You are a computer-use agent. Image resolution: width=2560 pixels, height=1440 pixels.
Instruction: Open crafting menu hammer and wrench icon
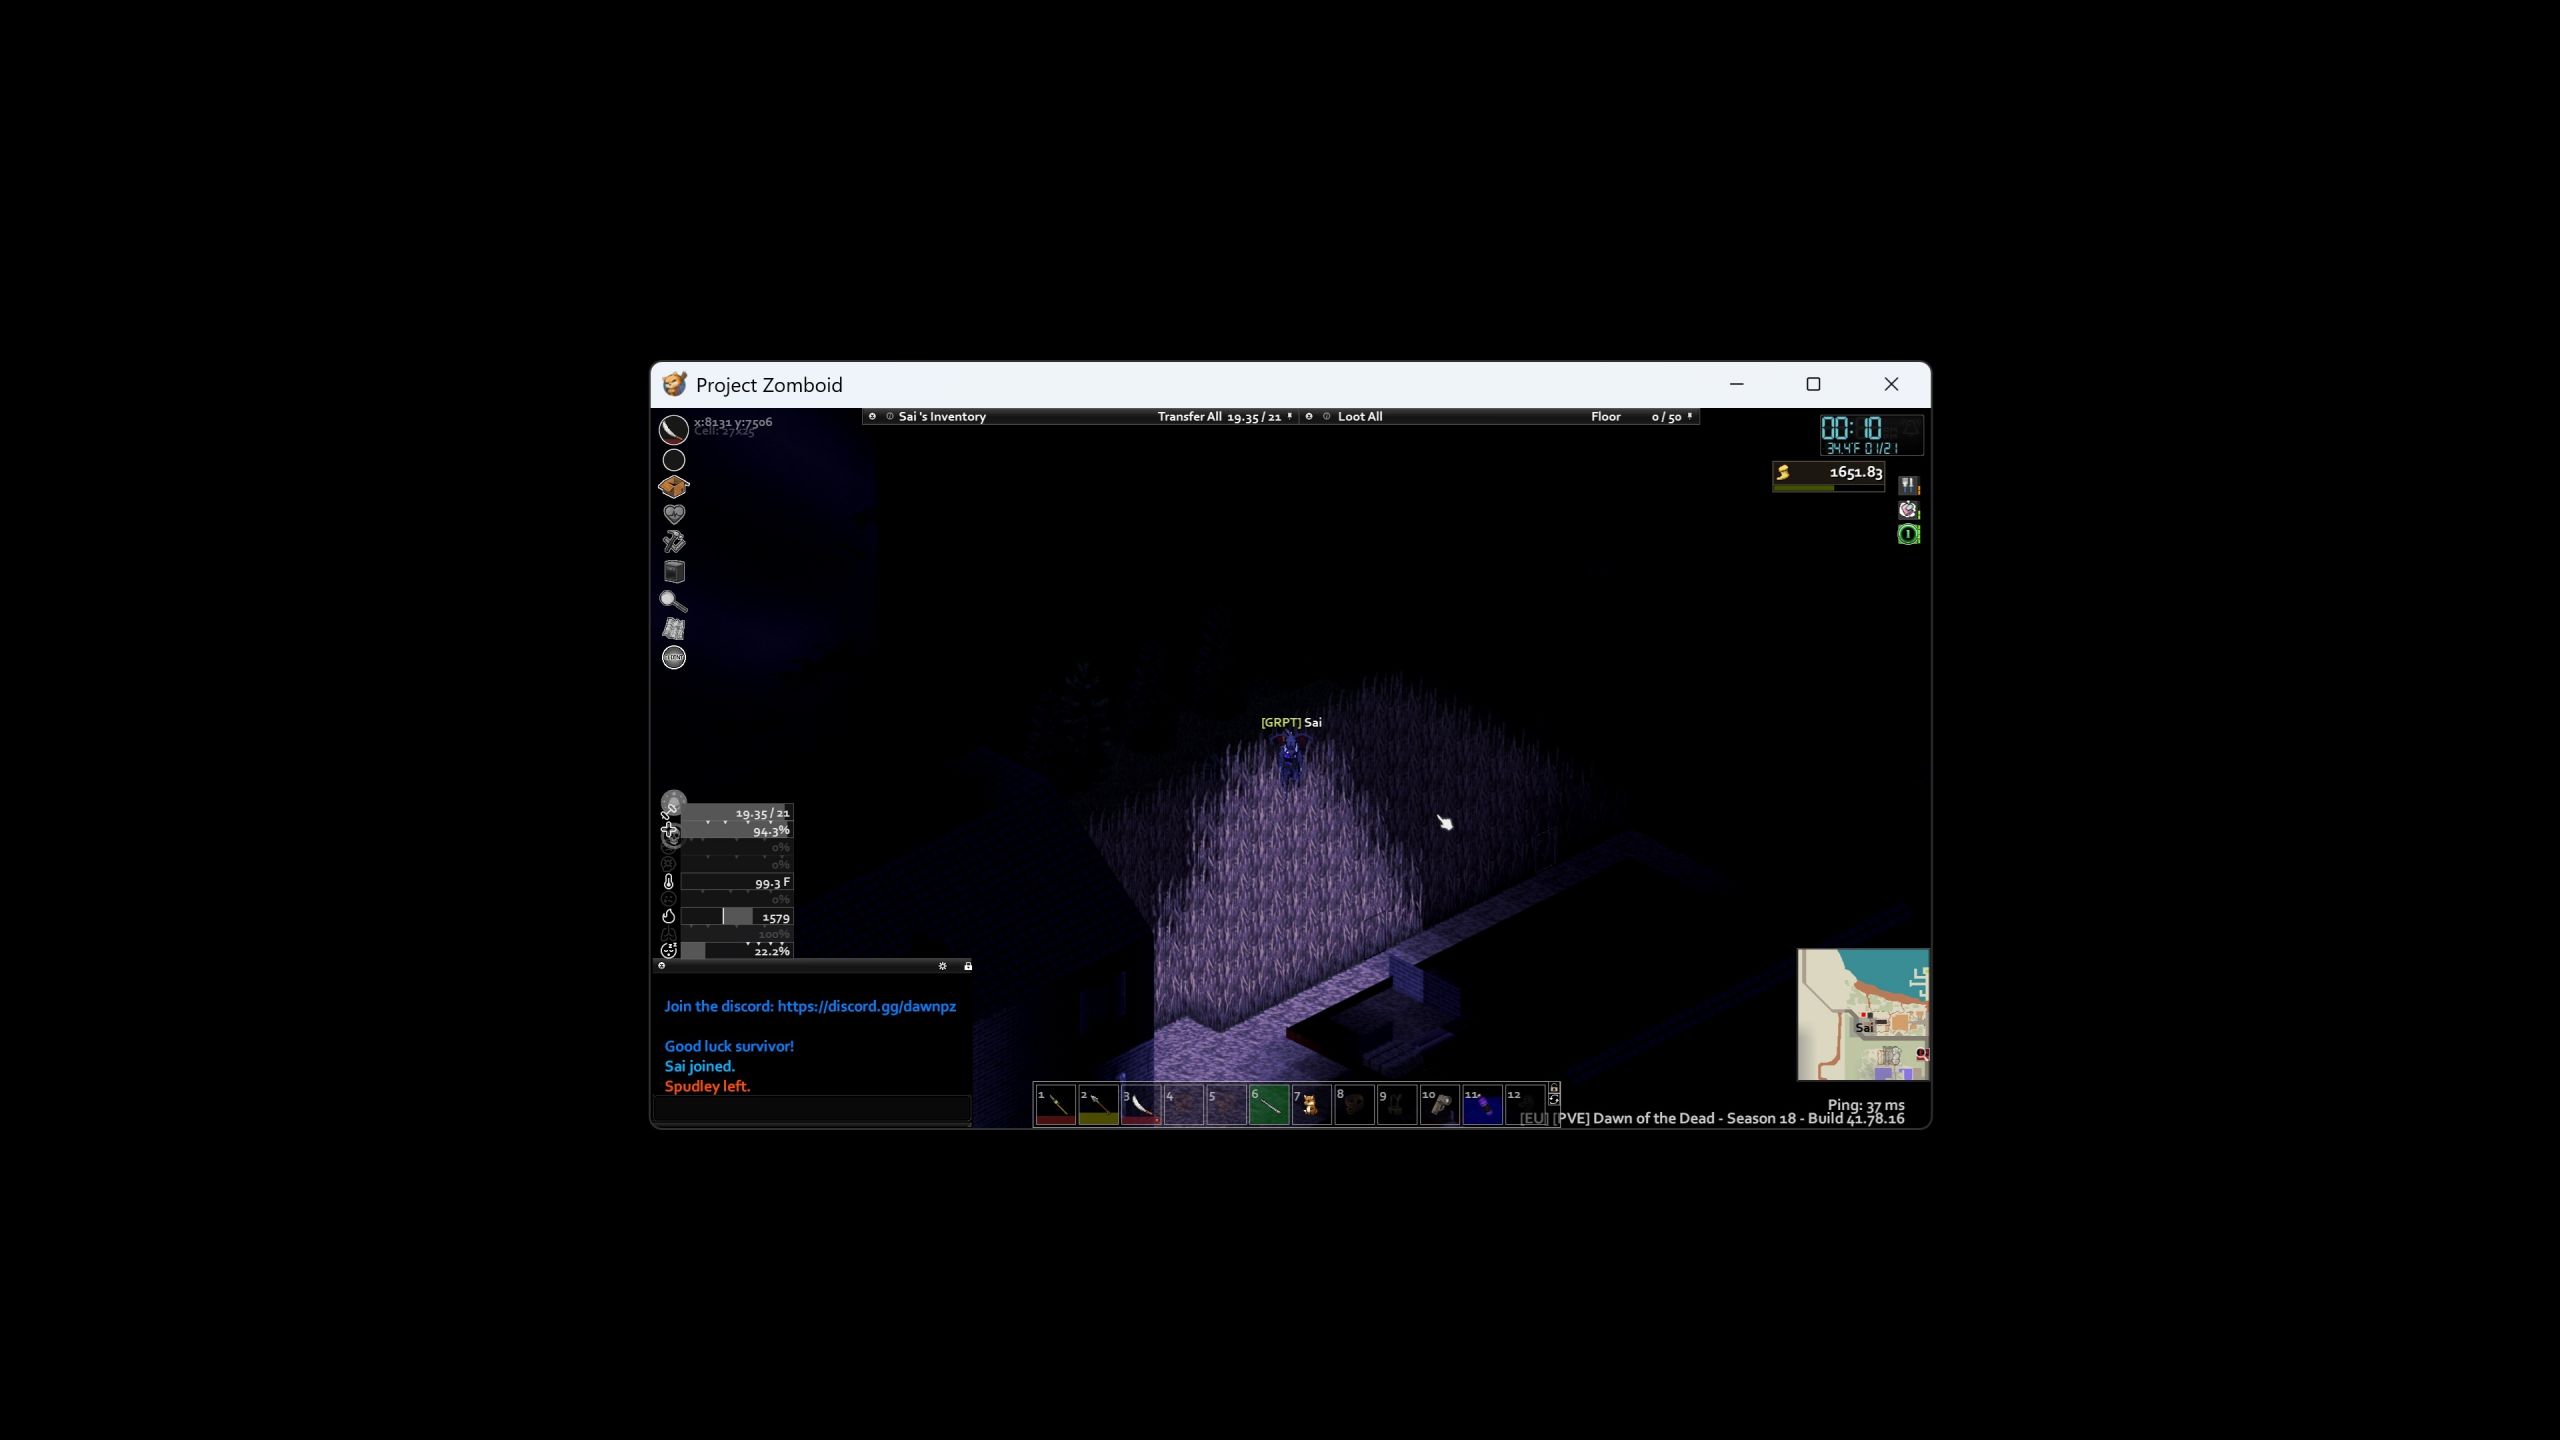point(674,543)
